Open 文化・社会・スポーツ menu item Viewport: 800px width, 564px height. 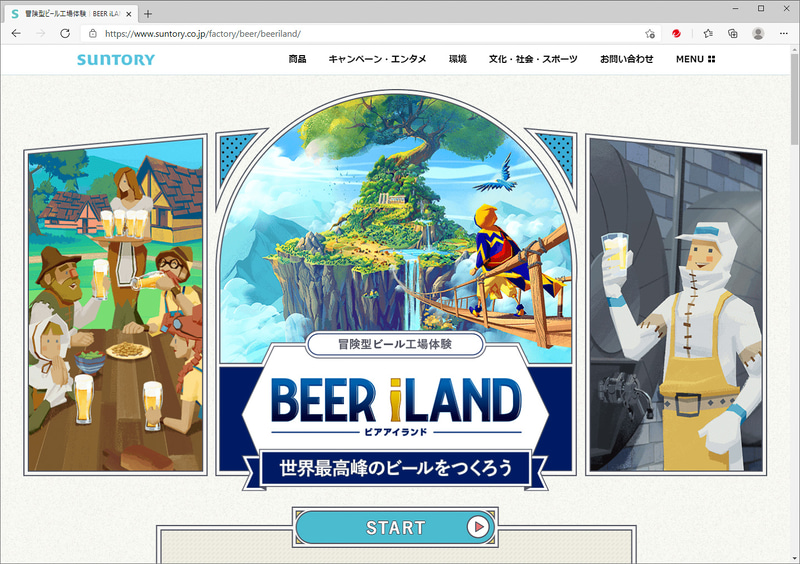533,59
